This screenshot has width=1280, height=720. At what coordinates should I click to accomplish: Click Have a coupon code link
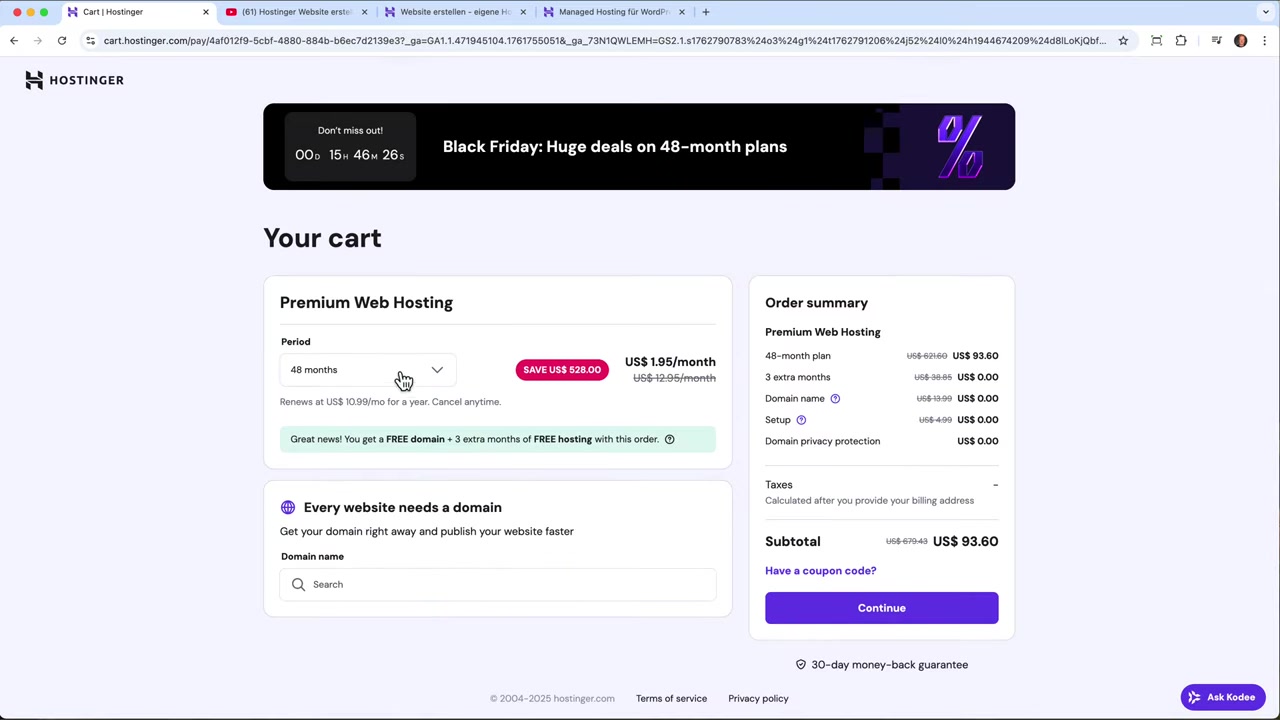point(820,571)
